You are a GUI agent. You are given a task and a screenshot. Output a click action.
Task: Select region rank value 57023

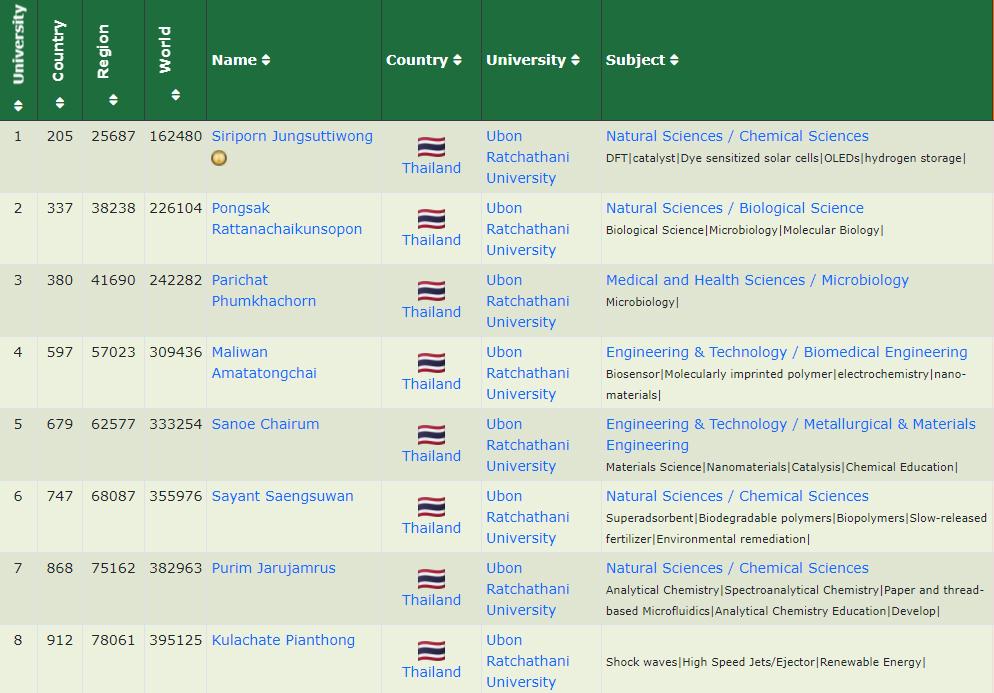(113, 352)
